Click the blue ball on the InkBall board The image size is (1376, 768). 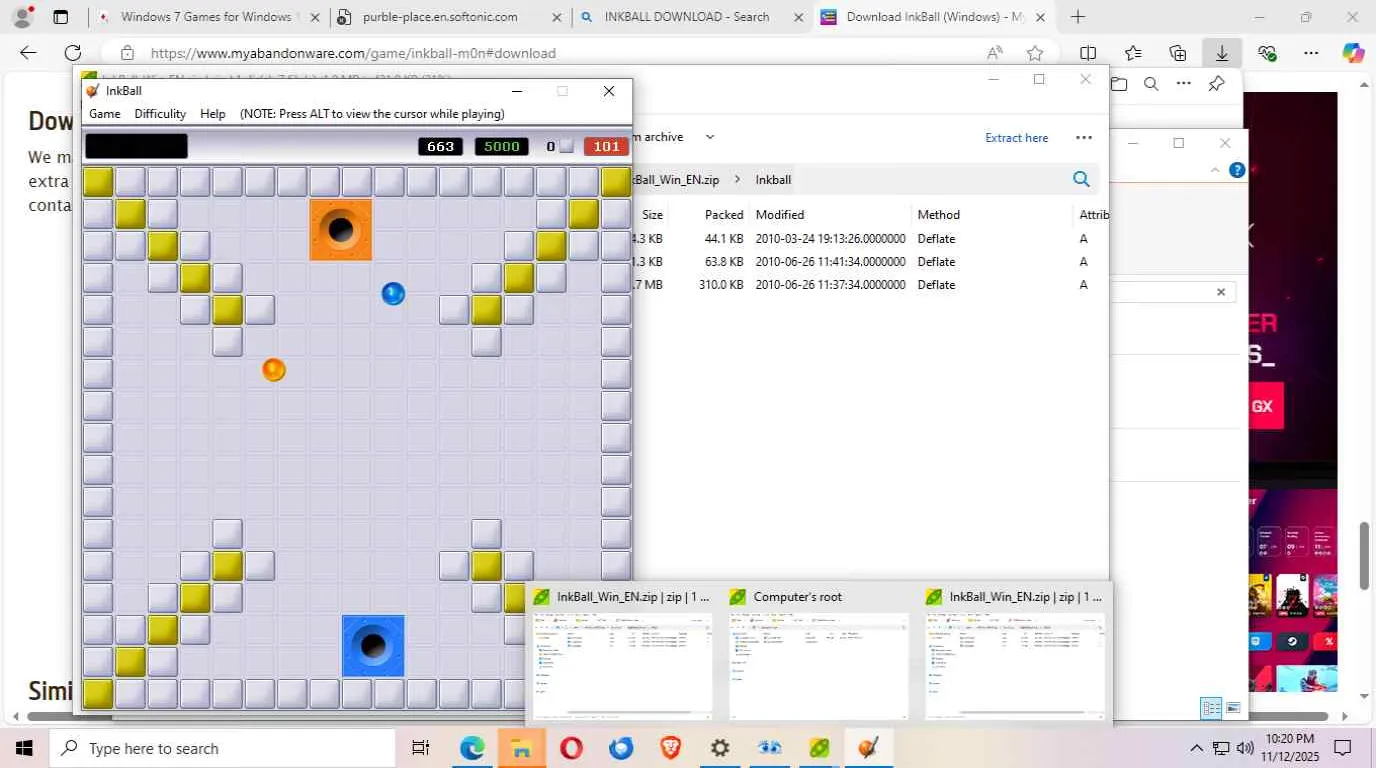(x=393, y=293)
